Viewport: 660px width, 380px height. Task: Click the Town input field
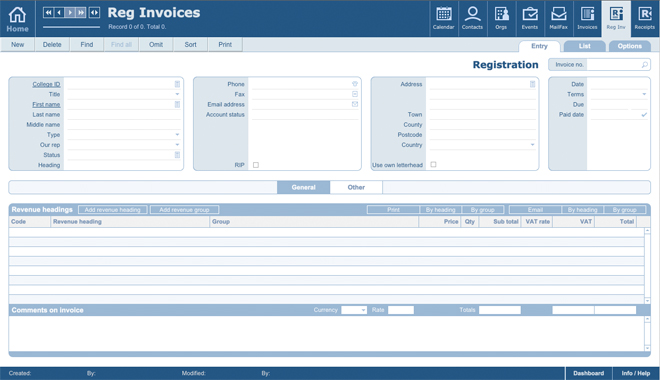click(482, 114)
